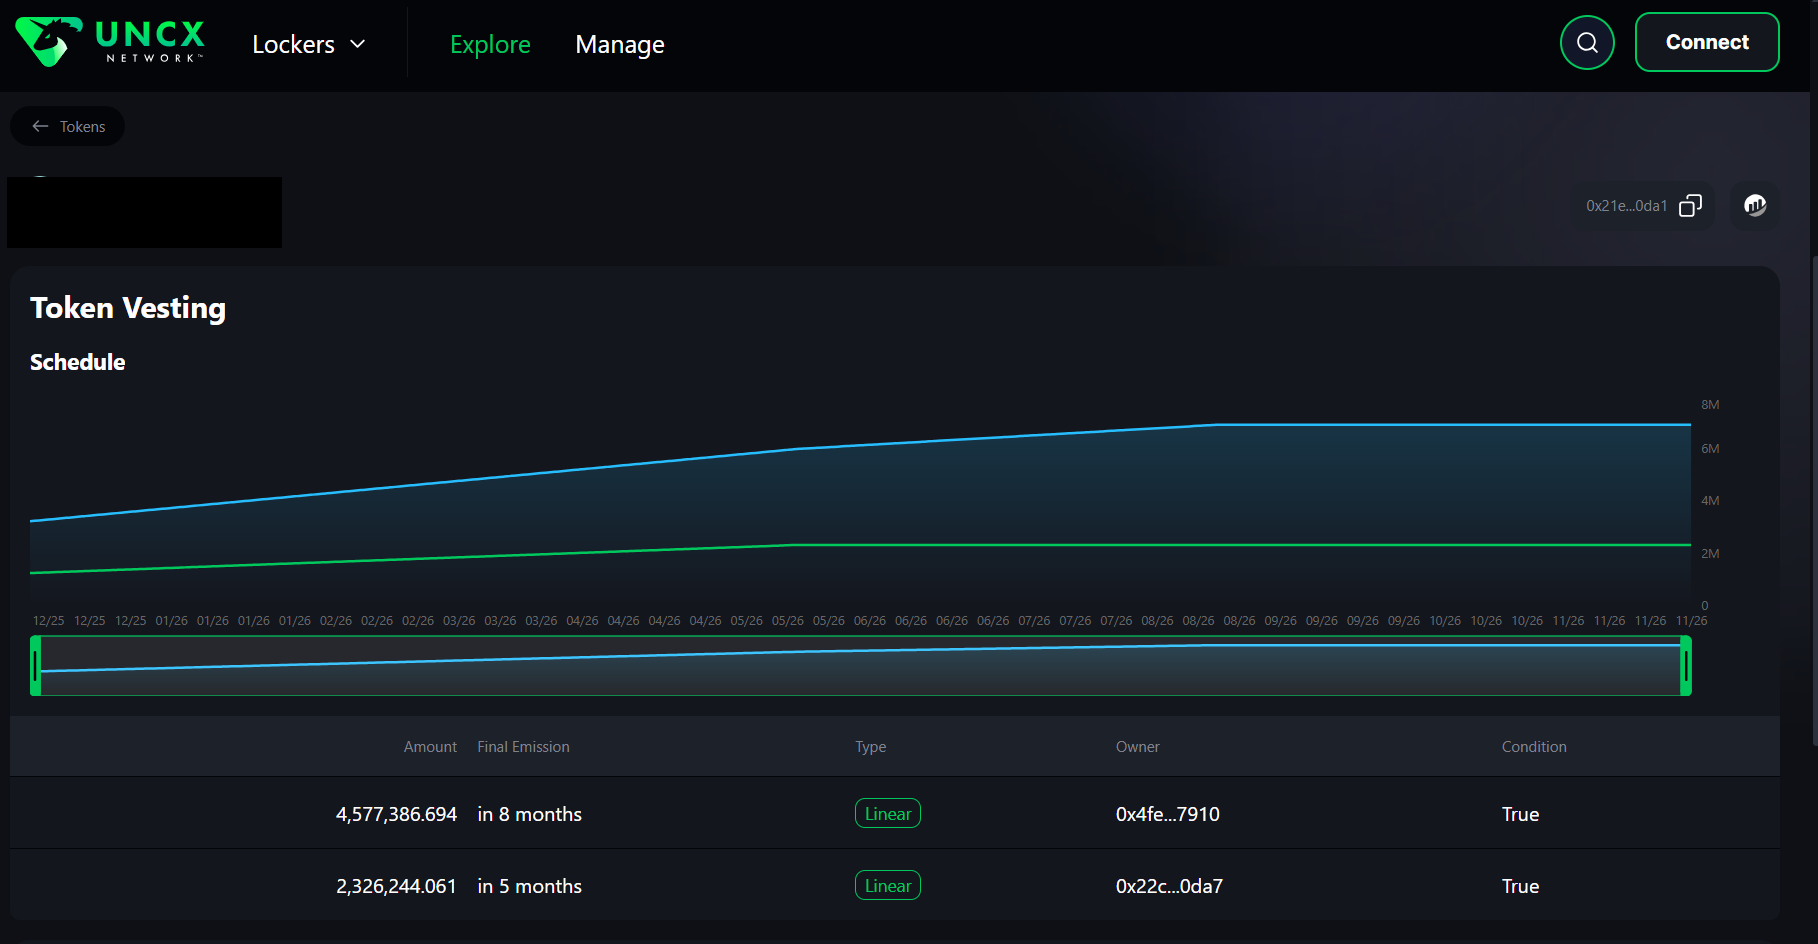Open owner address 0x22c...0da7

click(x=1169, y=886)
